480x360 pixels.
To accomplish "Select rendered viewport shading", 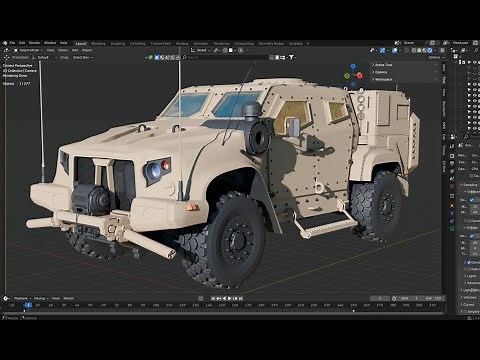I will (x=430, y=50).
